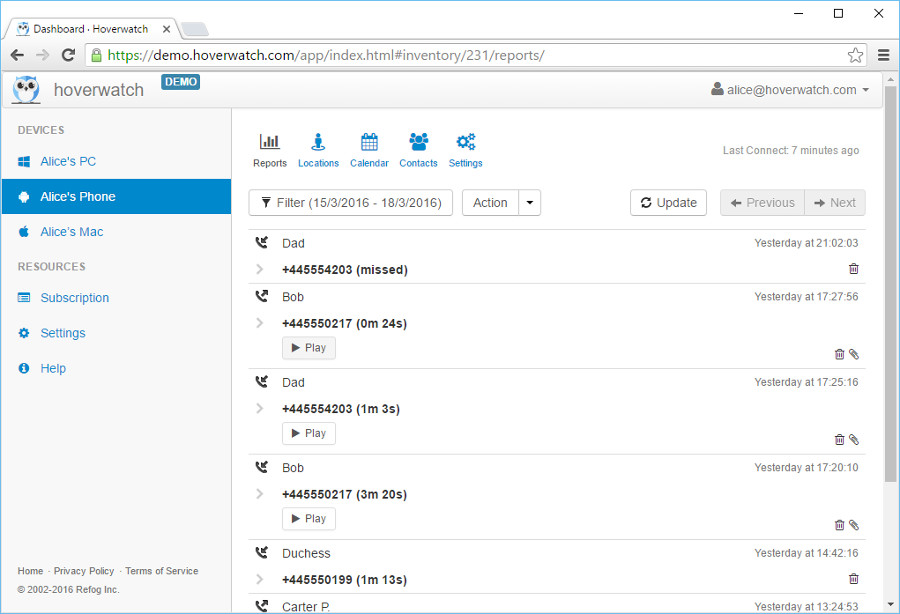Switch to Dashboard Hoverwatch browser tab
Viewport: 900px width, 614px height.
[x=91, y=29]
